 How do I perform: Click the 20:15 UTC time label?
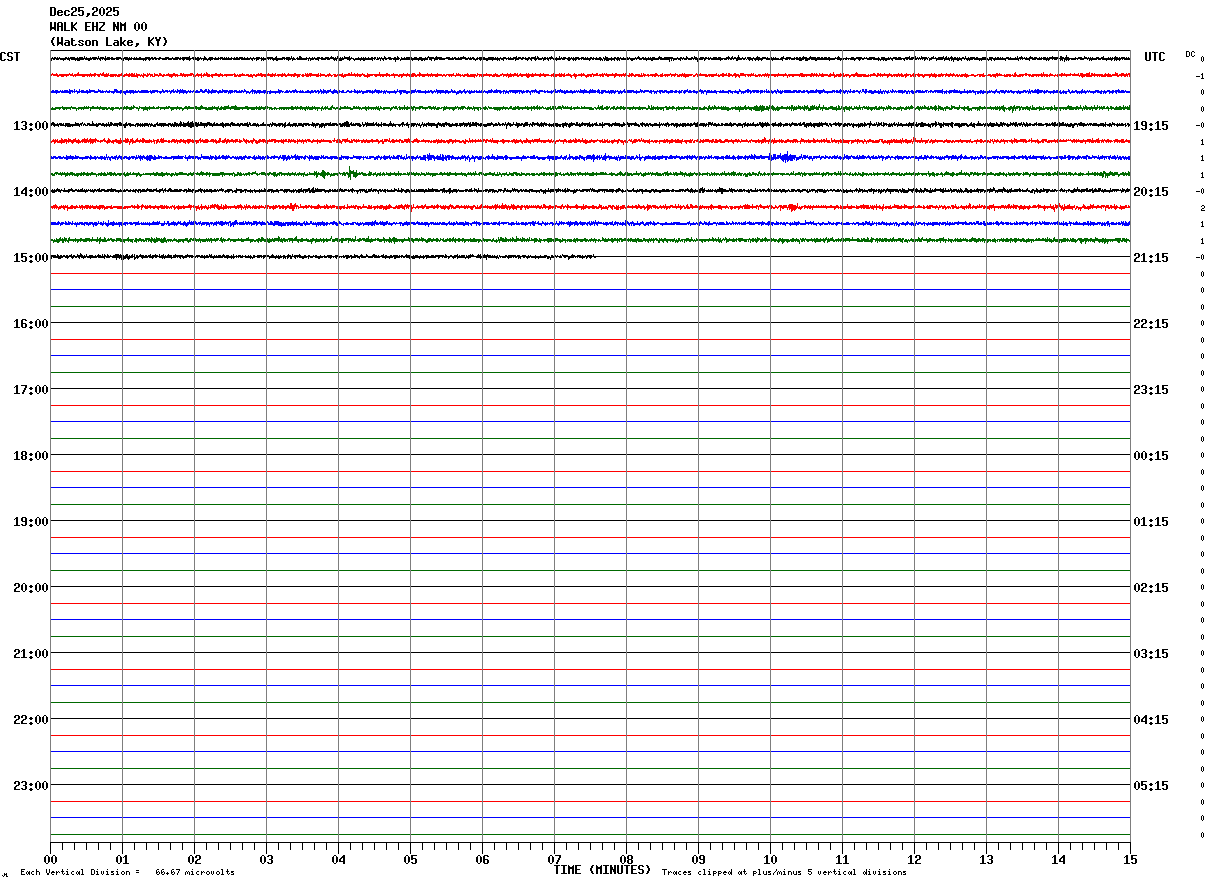[x=1151, y=192]
